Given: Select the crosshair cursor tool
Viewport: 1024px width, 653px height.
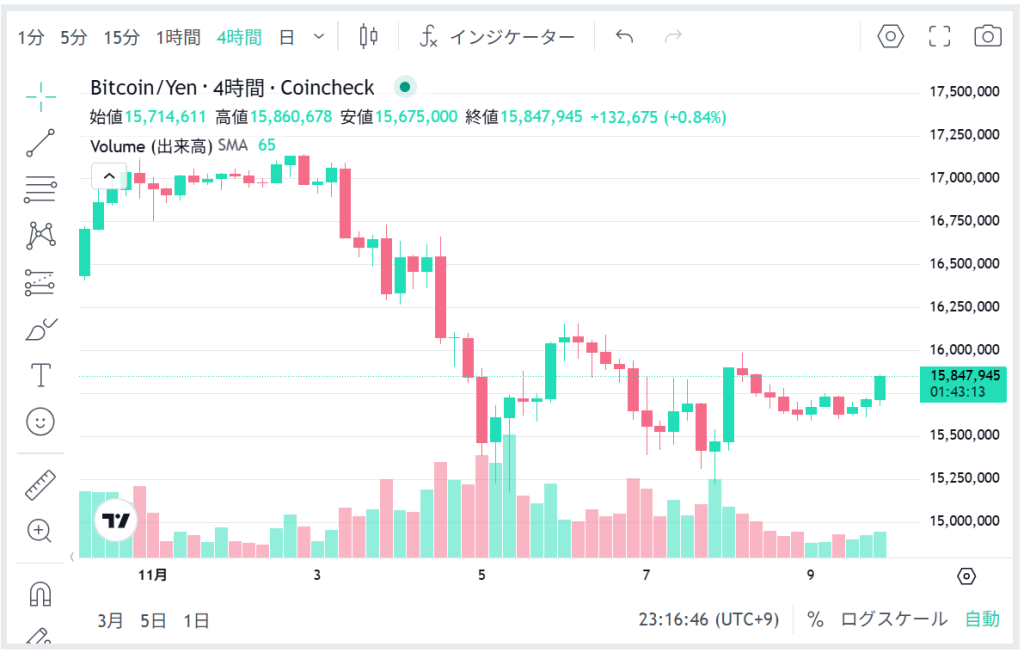Looking at the screenshot, I should (x=41, y=97).
